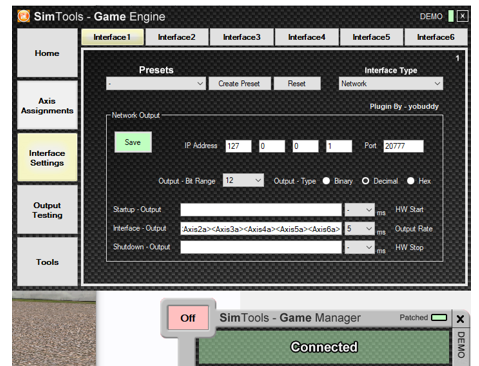
Task: Open the Interface Type dropdown
Action: point(391,83)
